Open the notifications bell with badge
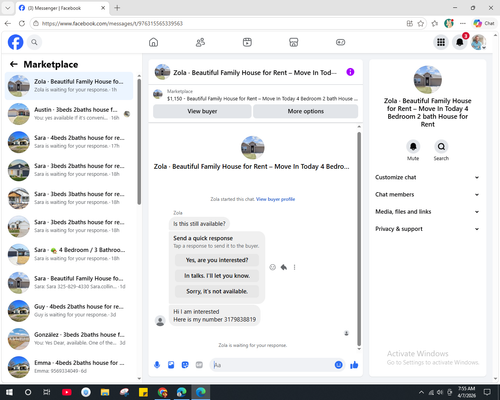500x400 pixels. tap(460, 42)
